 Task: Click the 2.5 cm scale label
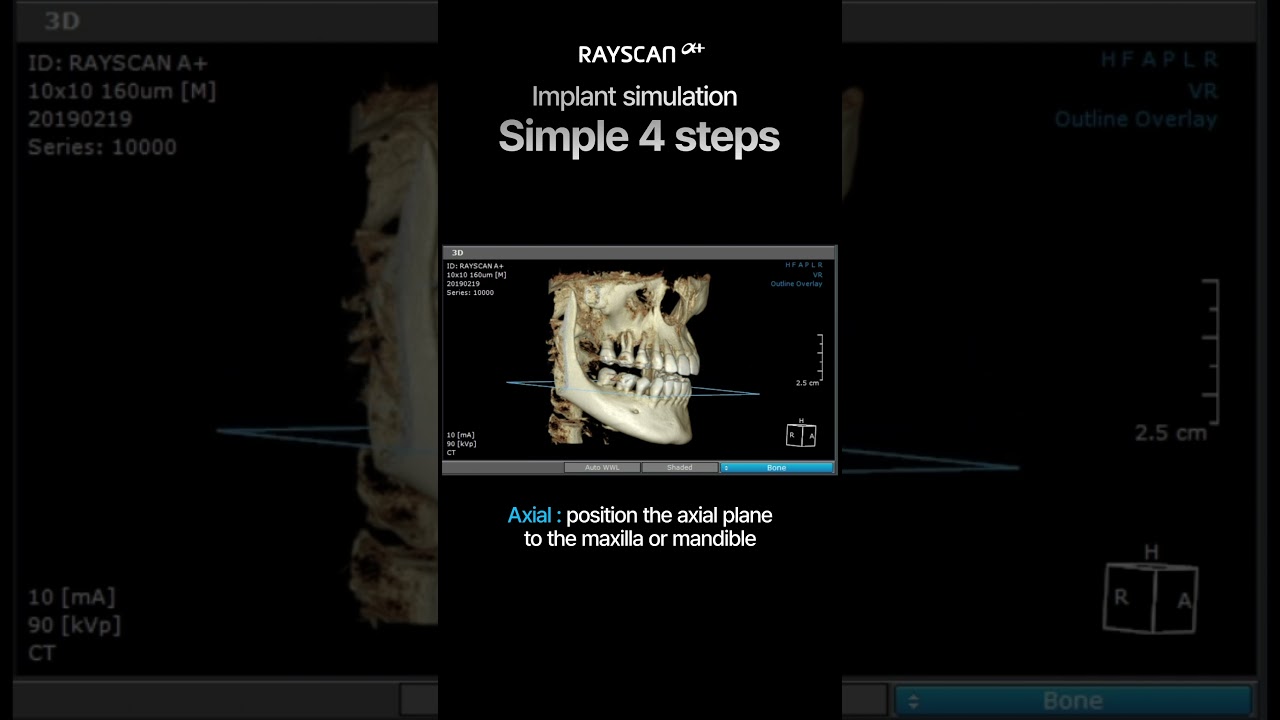point(807,383)
